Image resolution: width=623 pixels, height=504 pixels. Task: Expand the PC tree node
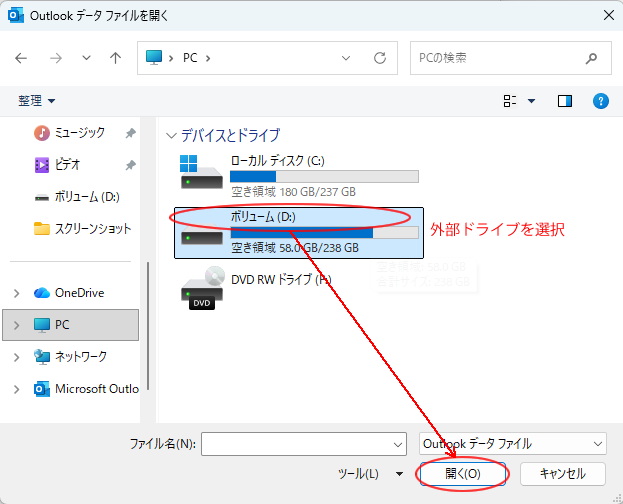click(x=16, y=325)
